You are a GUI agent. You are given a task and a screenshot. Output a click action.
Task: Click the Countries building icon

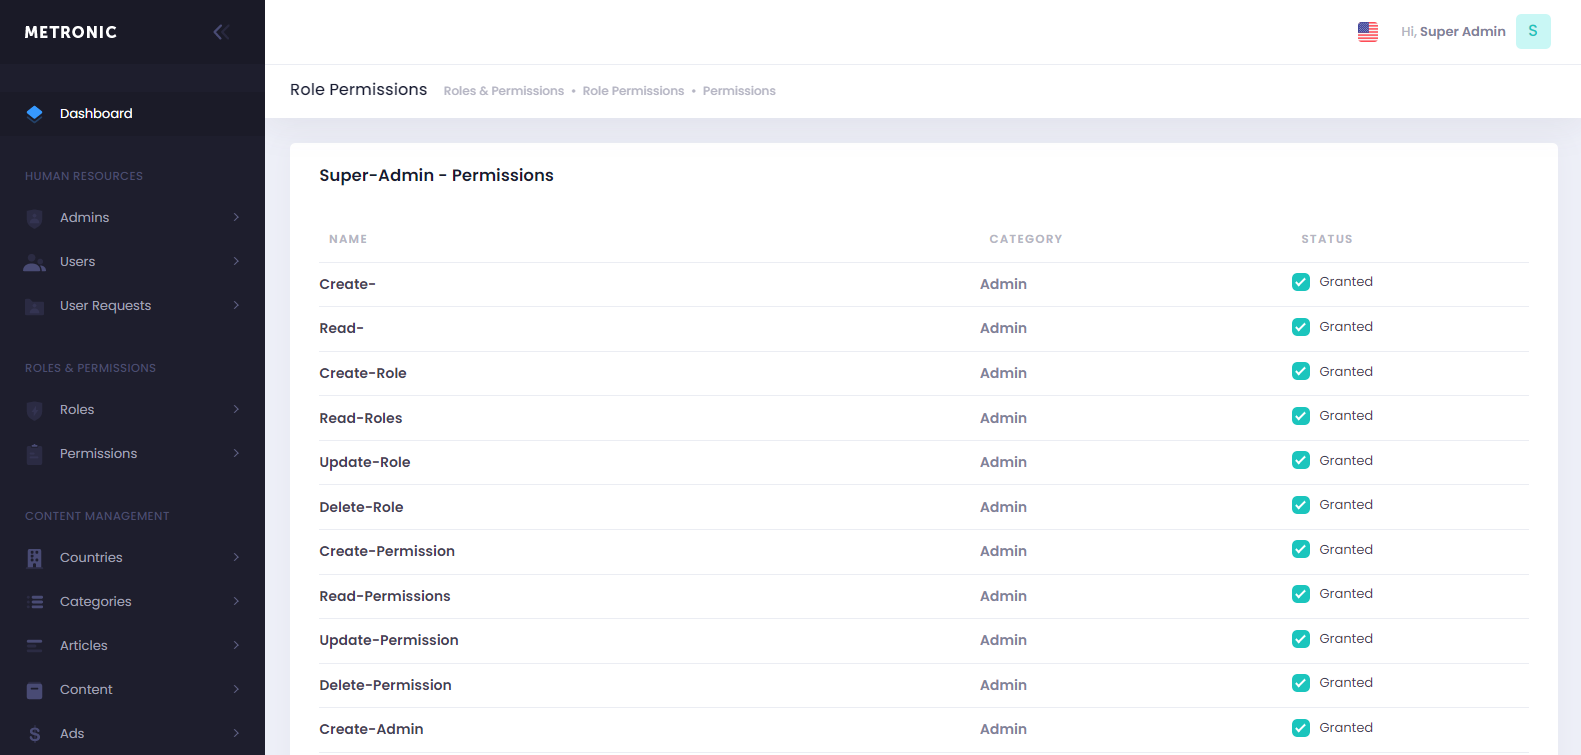coord(35,558)
